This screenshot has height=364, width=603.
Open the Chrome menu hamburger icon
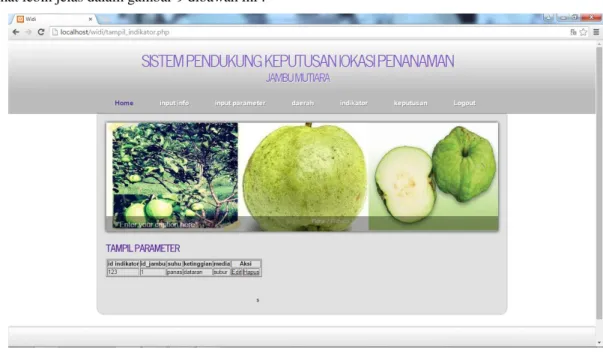click(596, 32)
